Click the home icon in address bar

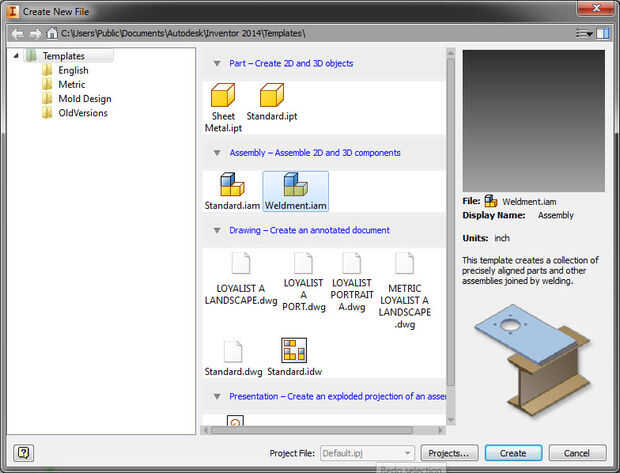coord(52,33)
